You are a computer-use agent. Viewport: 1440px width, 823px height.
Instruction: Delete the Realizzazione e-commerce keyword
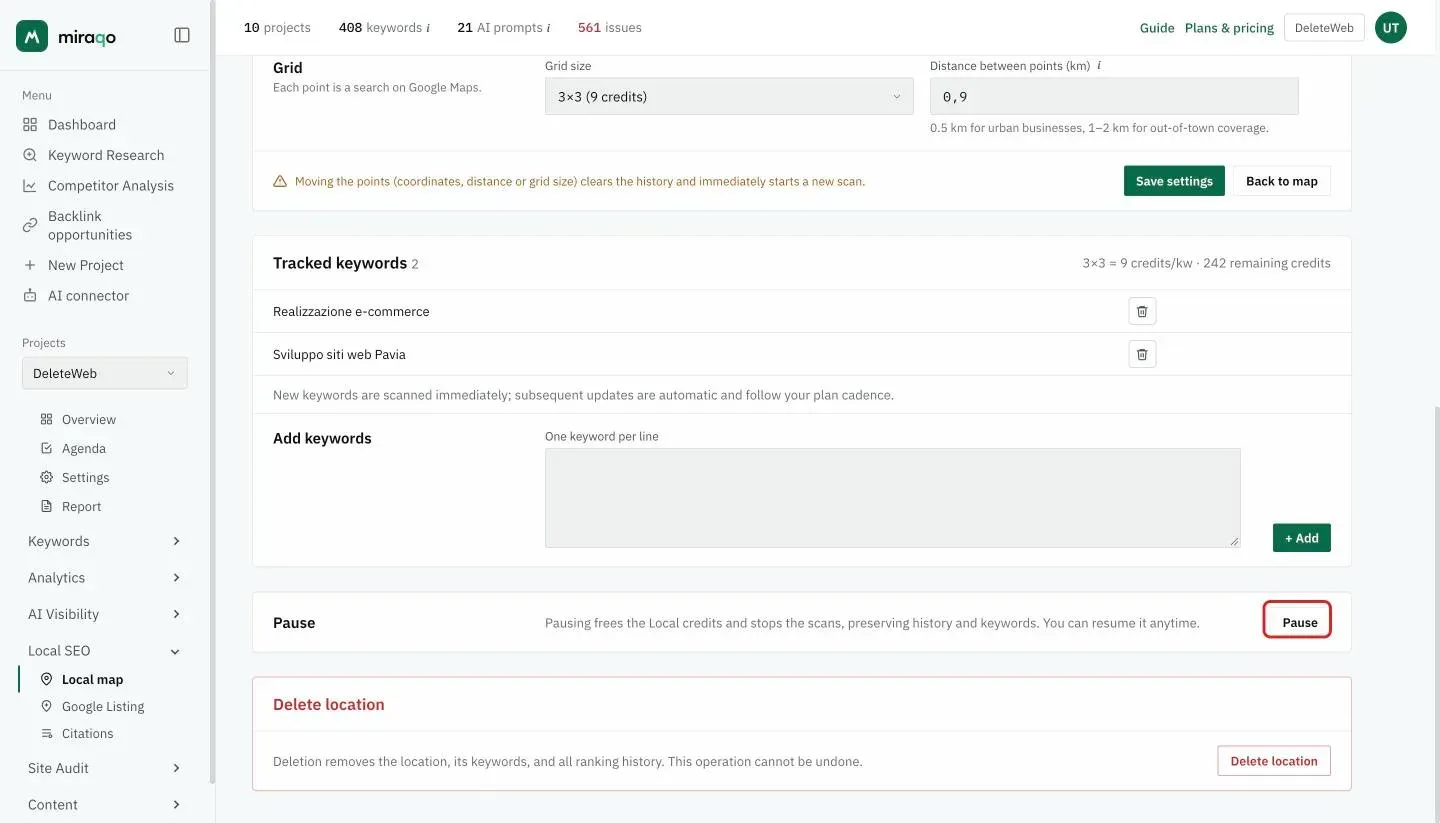point(1142,311)
